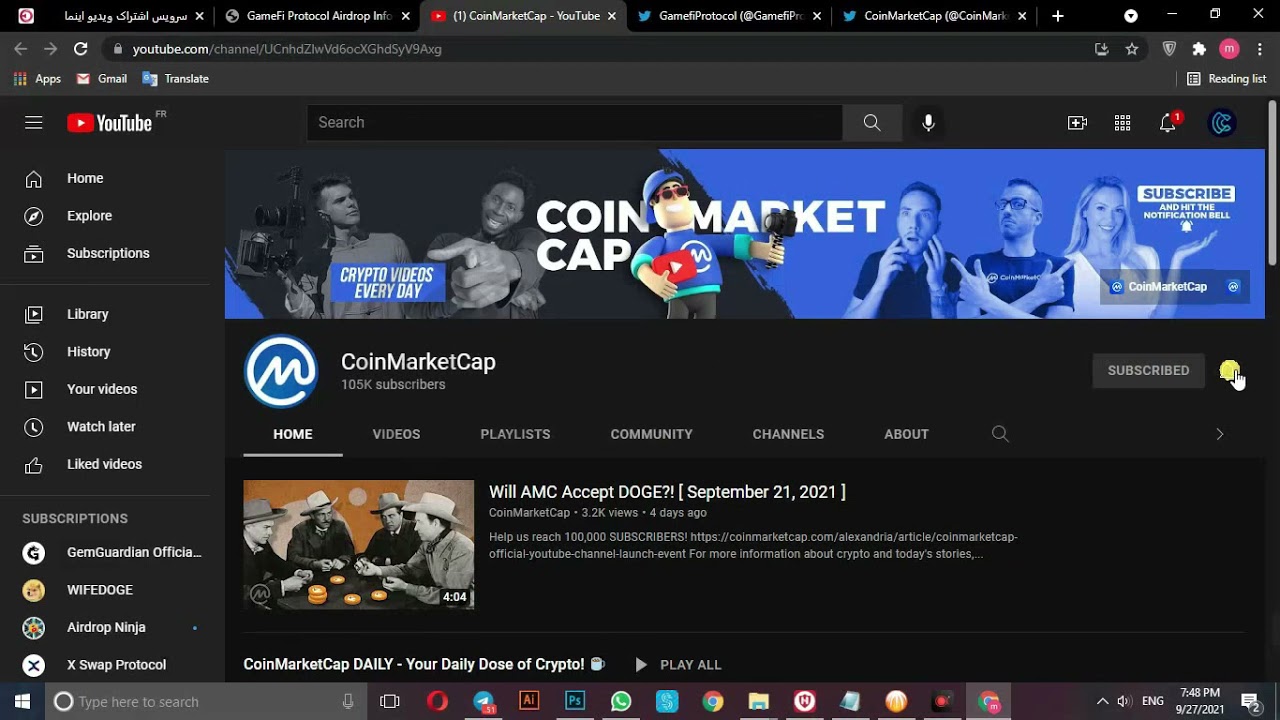This screenshot has height=720, width=1280.
Task: Switch to the PLAYLISTS tab
Action: click(515, 434)
